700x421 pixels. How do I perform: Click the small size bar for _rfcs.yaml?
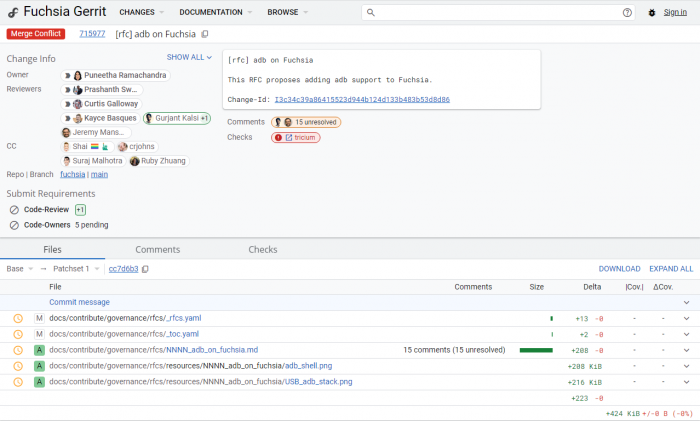pos(551,319)
